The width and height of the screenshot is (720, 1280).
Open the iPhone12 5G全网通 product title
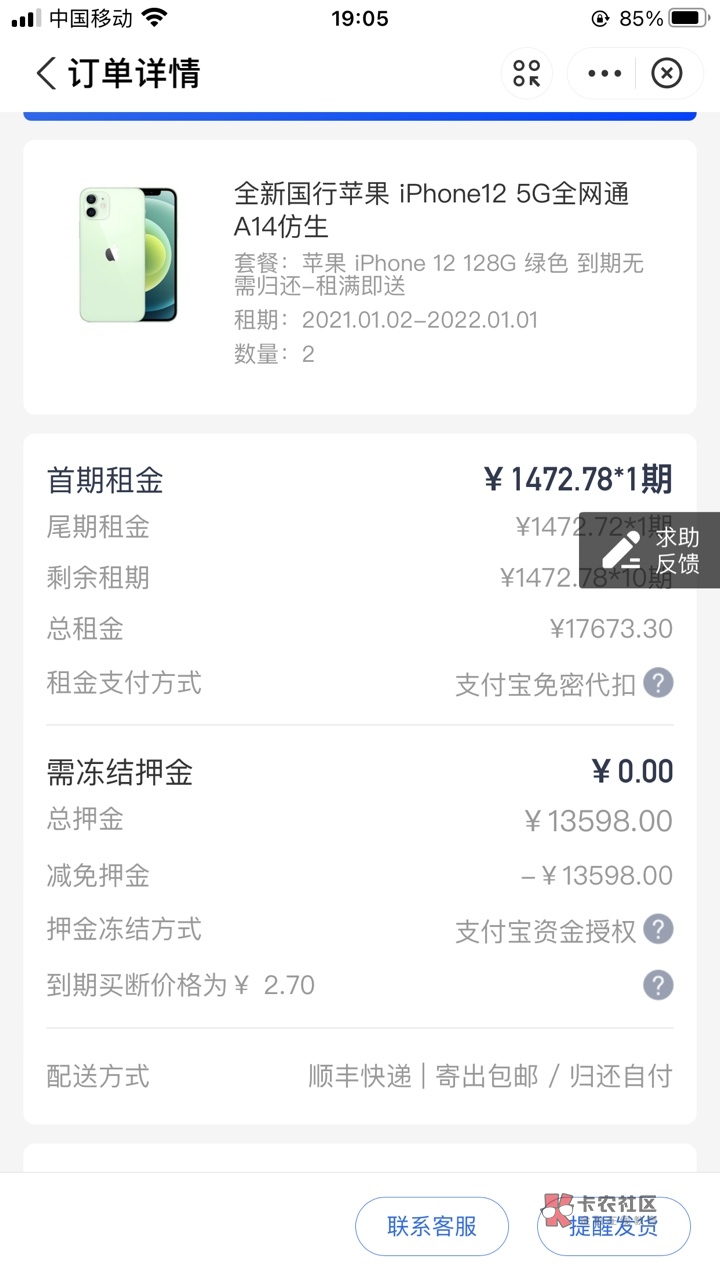[431, 209]
